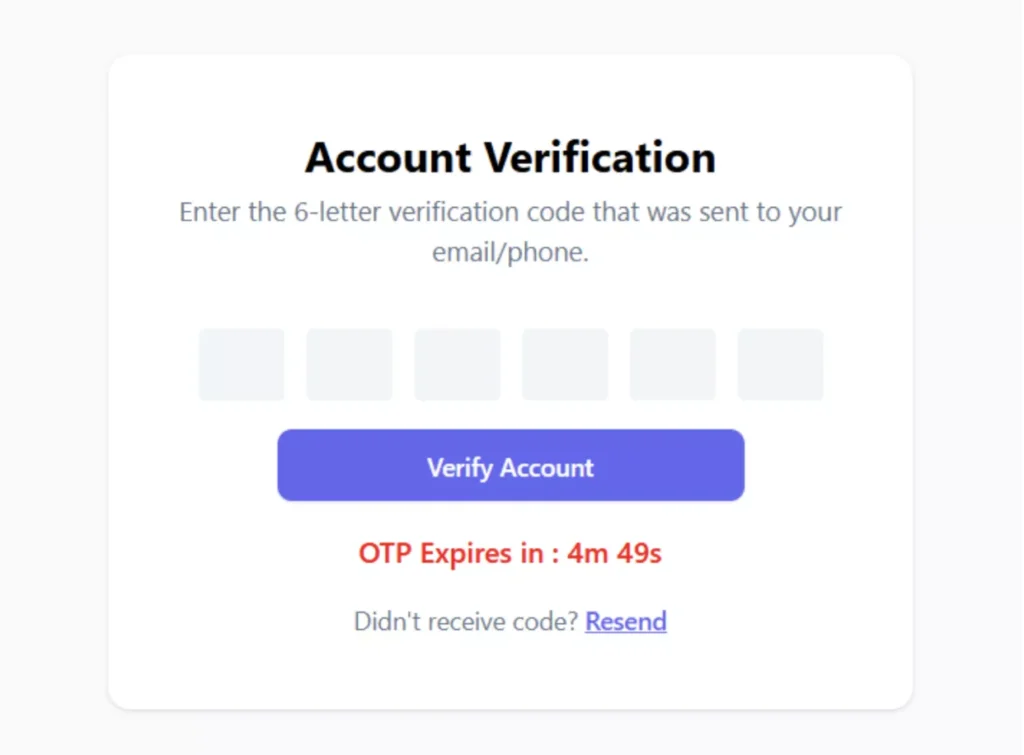Click the Account Verification heading
Viewport: 1024px width, 755px height.
pyautogui.click(x=511, y=157)
